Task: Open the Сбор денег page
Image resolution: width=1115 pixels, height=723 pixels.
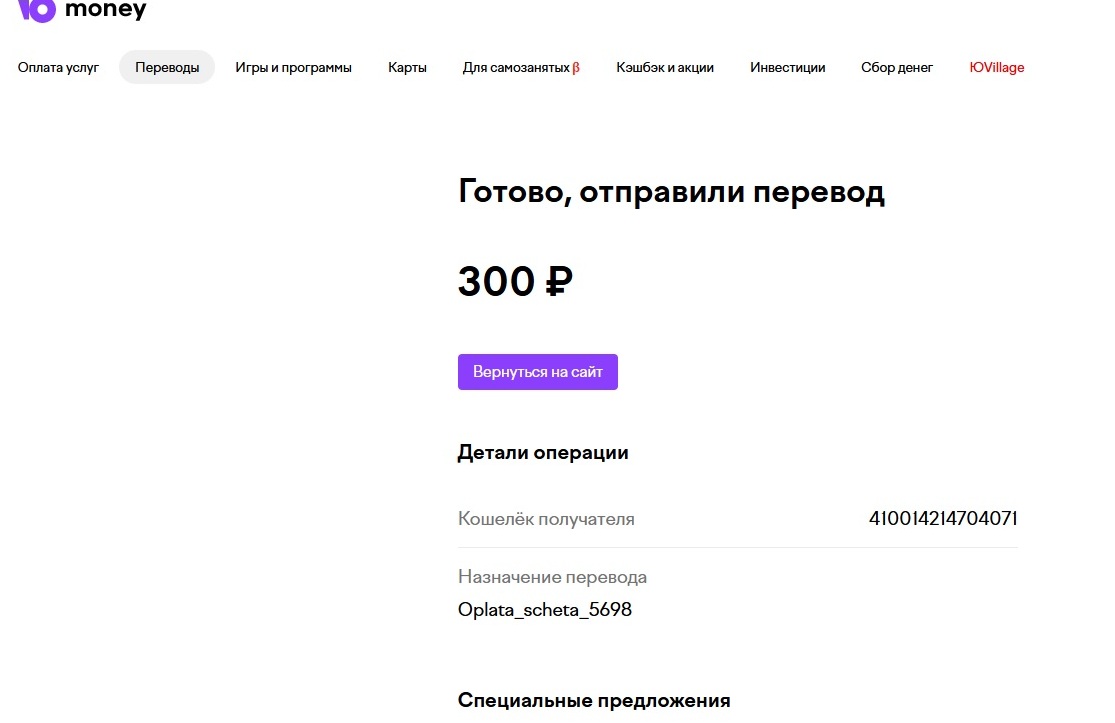Action: pos(897,68)
